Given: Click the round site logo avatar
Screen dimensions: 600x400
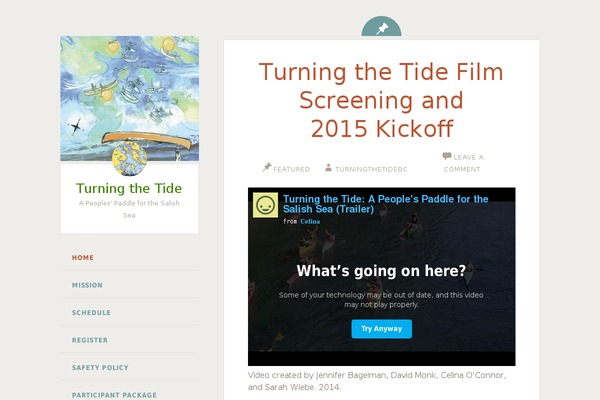Looking at the screenshot, I should click(x=129, y=159).
